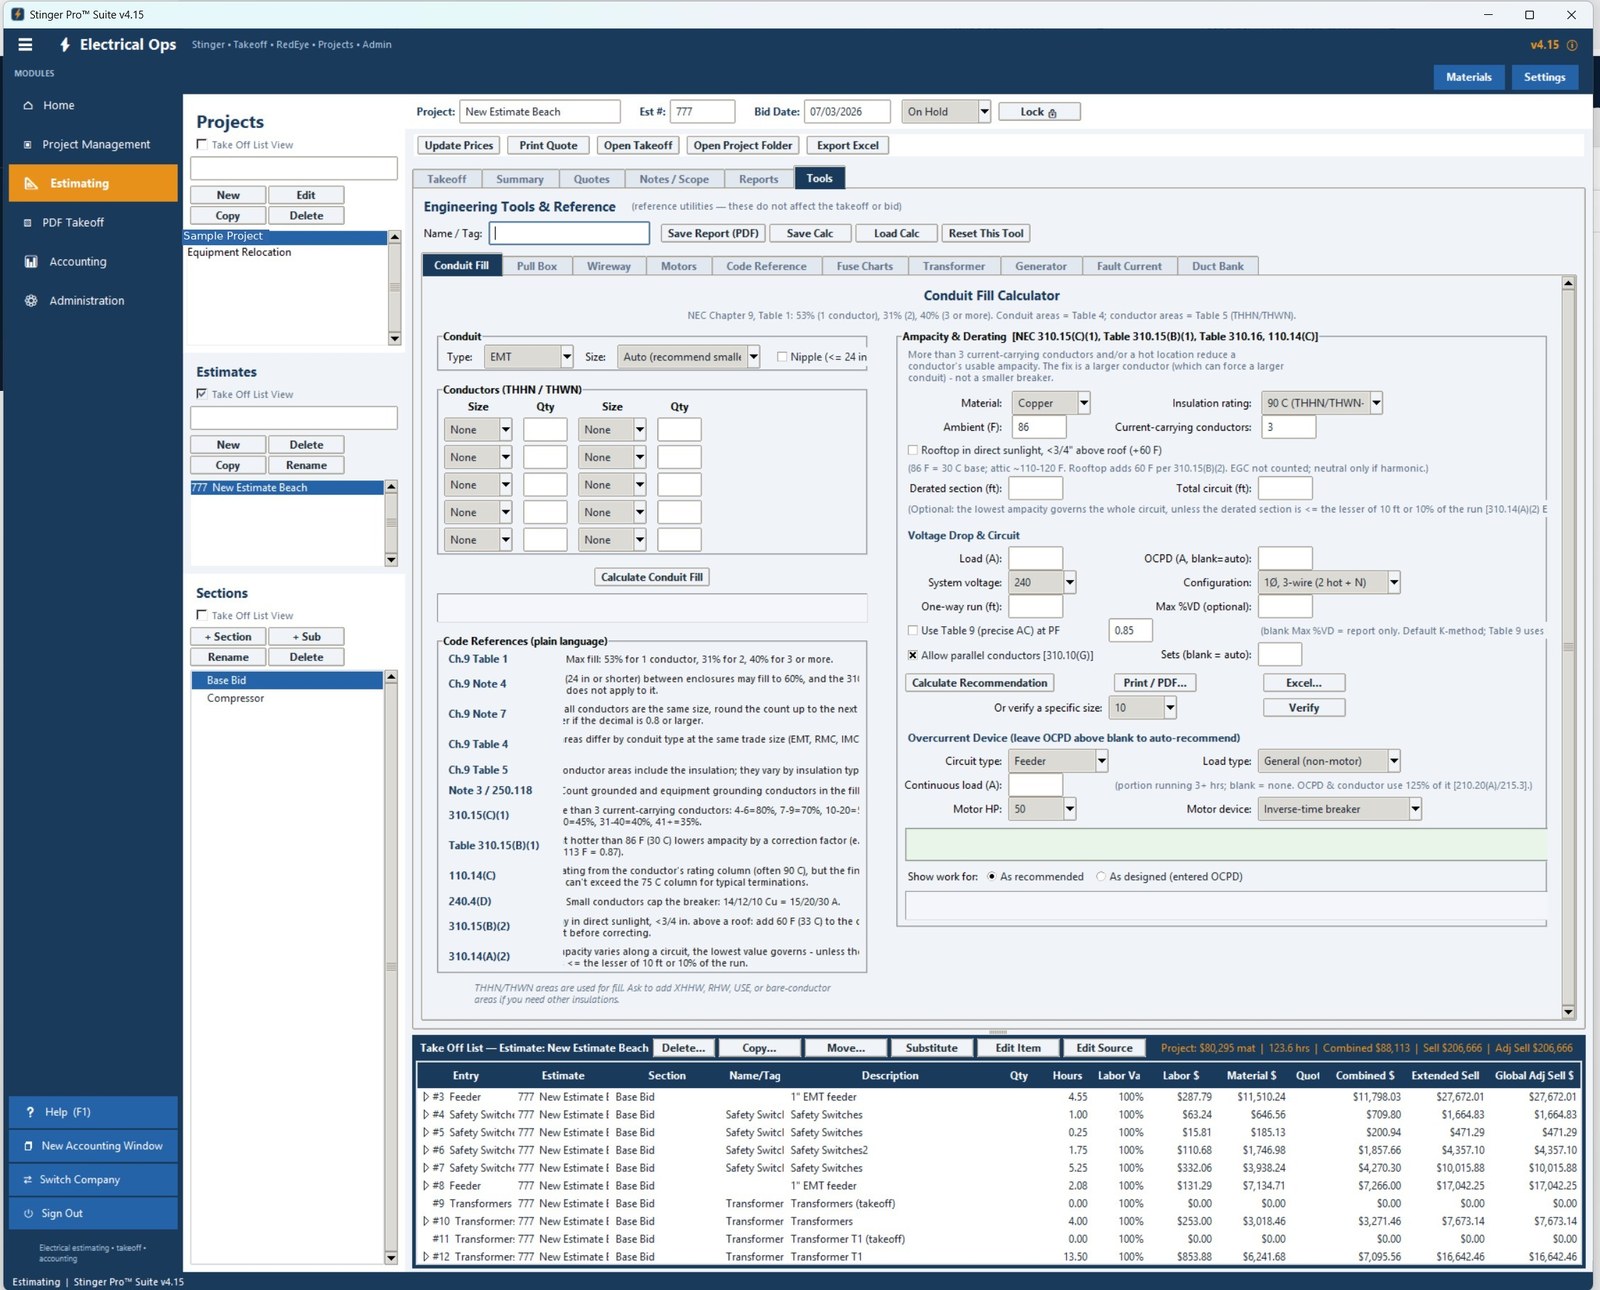Select As recommended radio button
This screenshot has width=1600, height=1290.
tap(992, 877)
